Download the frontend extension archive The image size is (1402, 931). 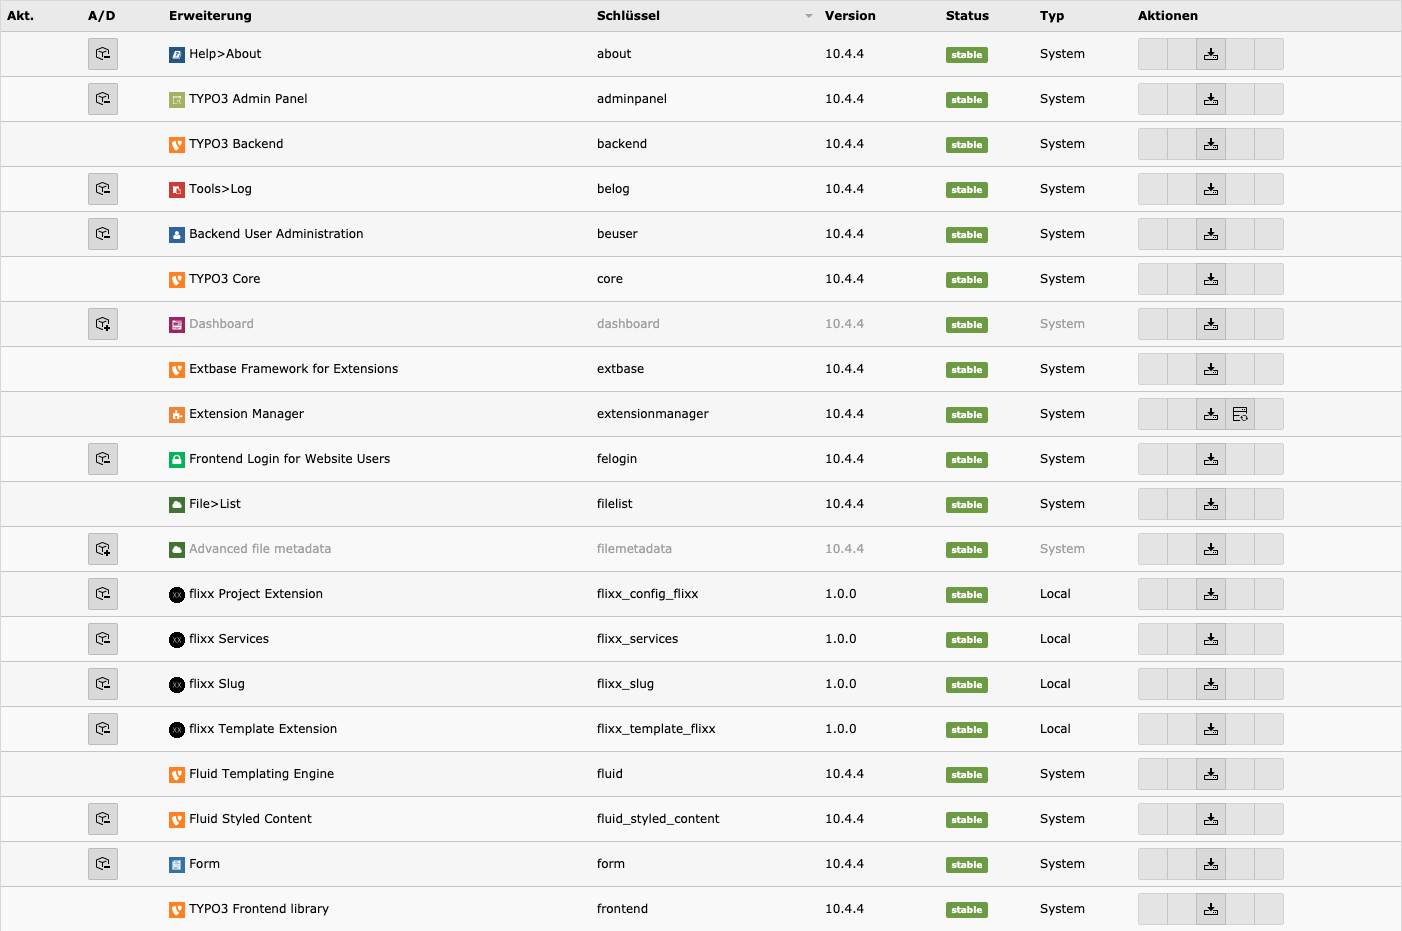[x=1211, y=909]
